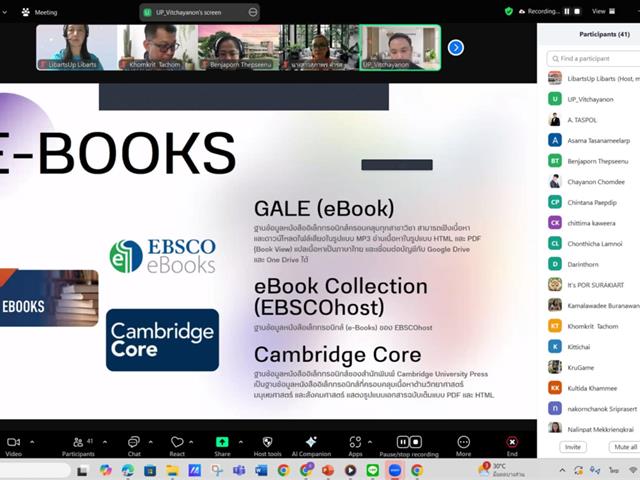This screenshot has width=640, height=480.
Task: Open LINE app in taskbar
Action: pos(372,470)
